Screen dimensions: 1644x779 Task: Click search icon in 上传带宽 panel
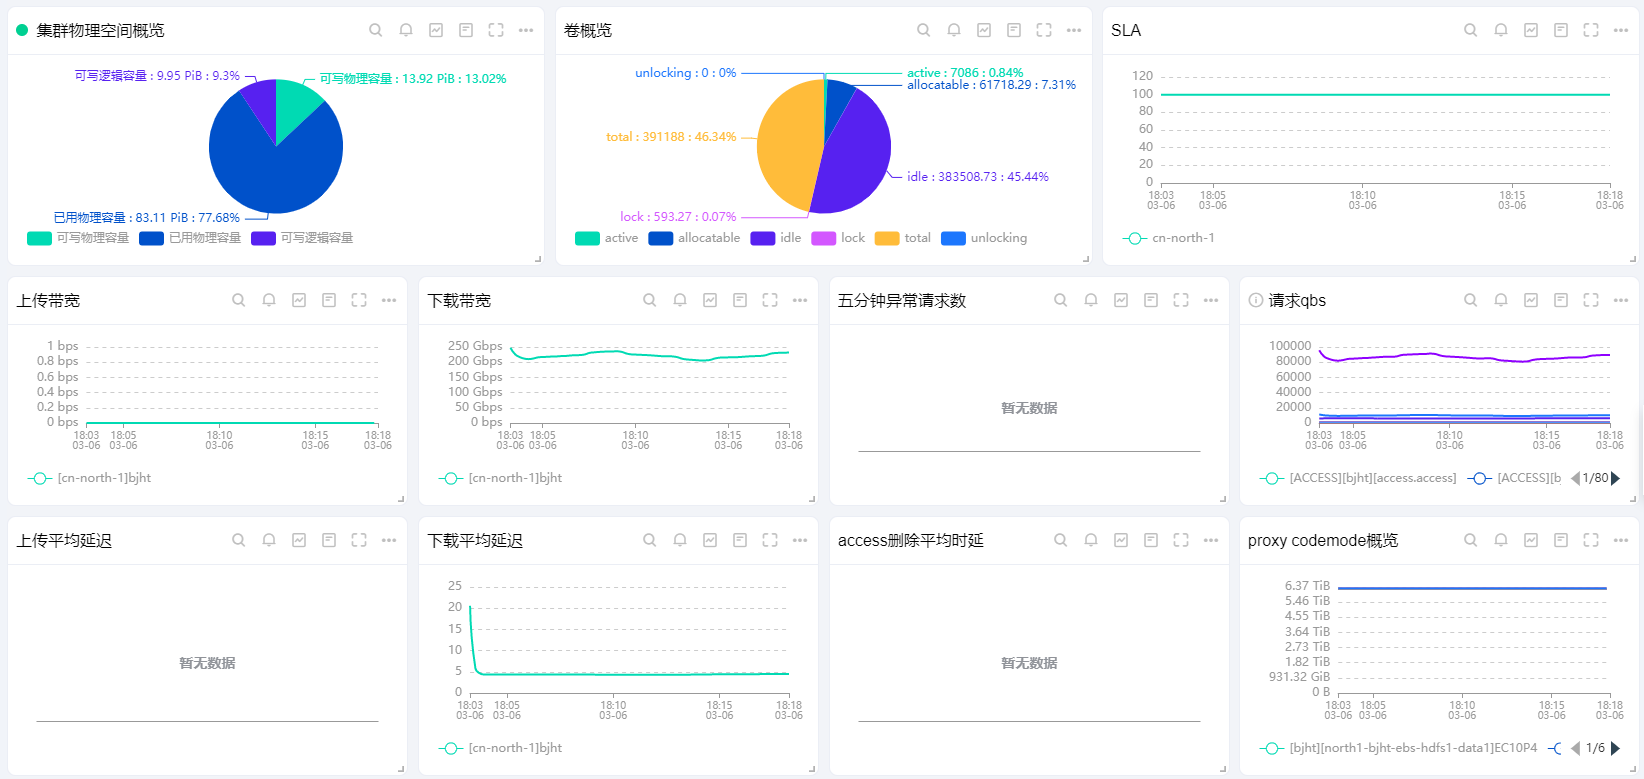coord(239,300)
